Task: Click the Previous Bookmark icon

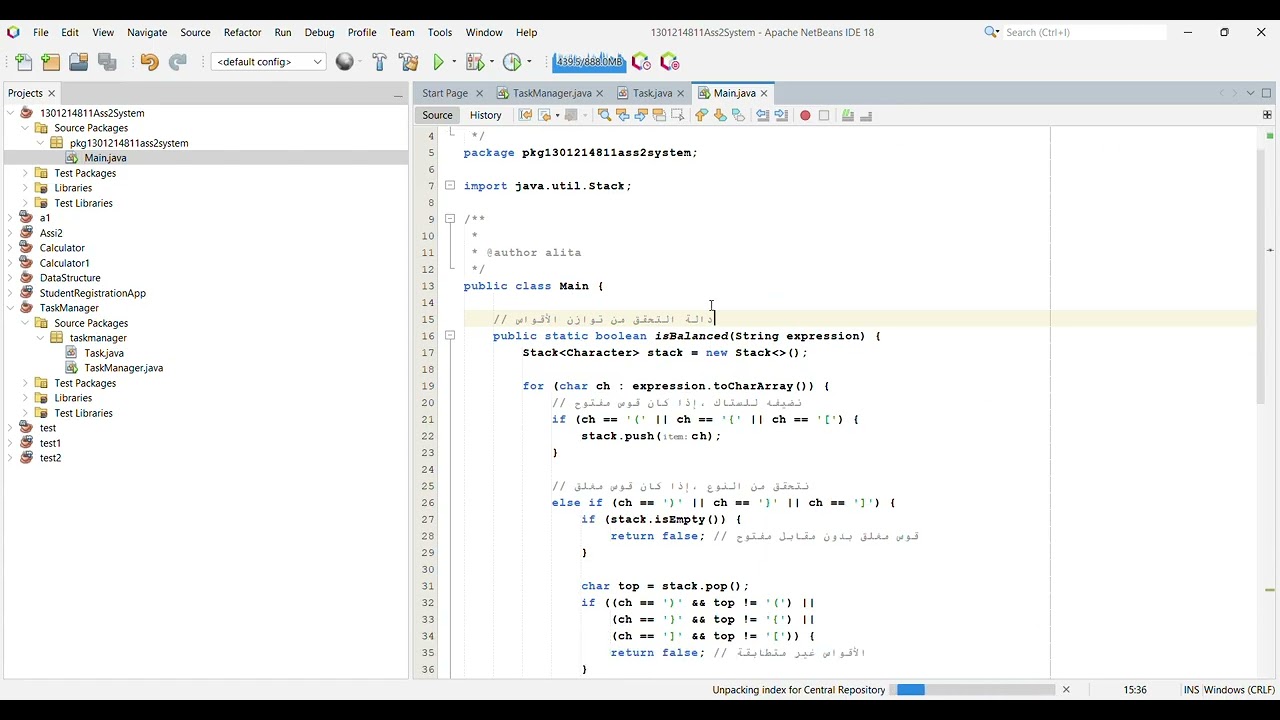Action: 701,115
